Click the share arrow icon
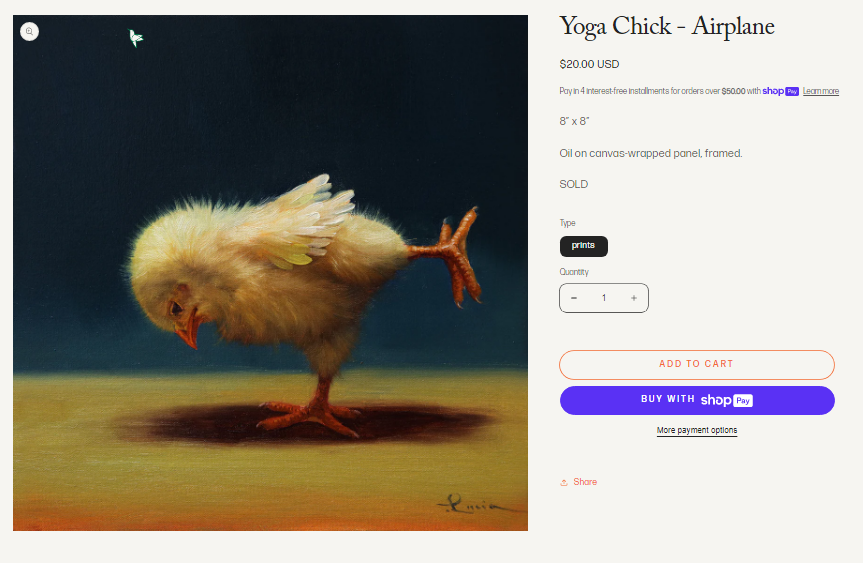863x563 pixels. pos(564,483)
